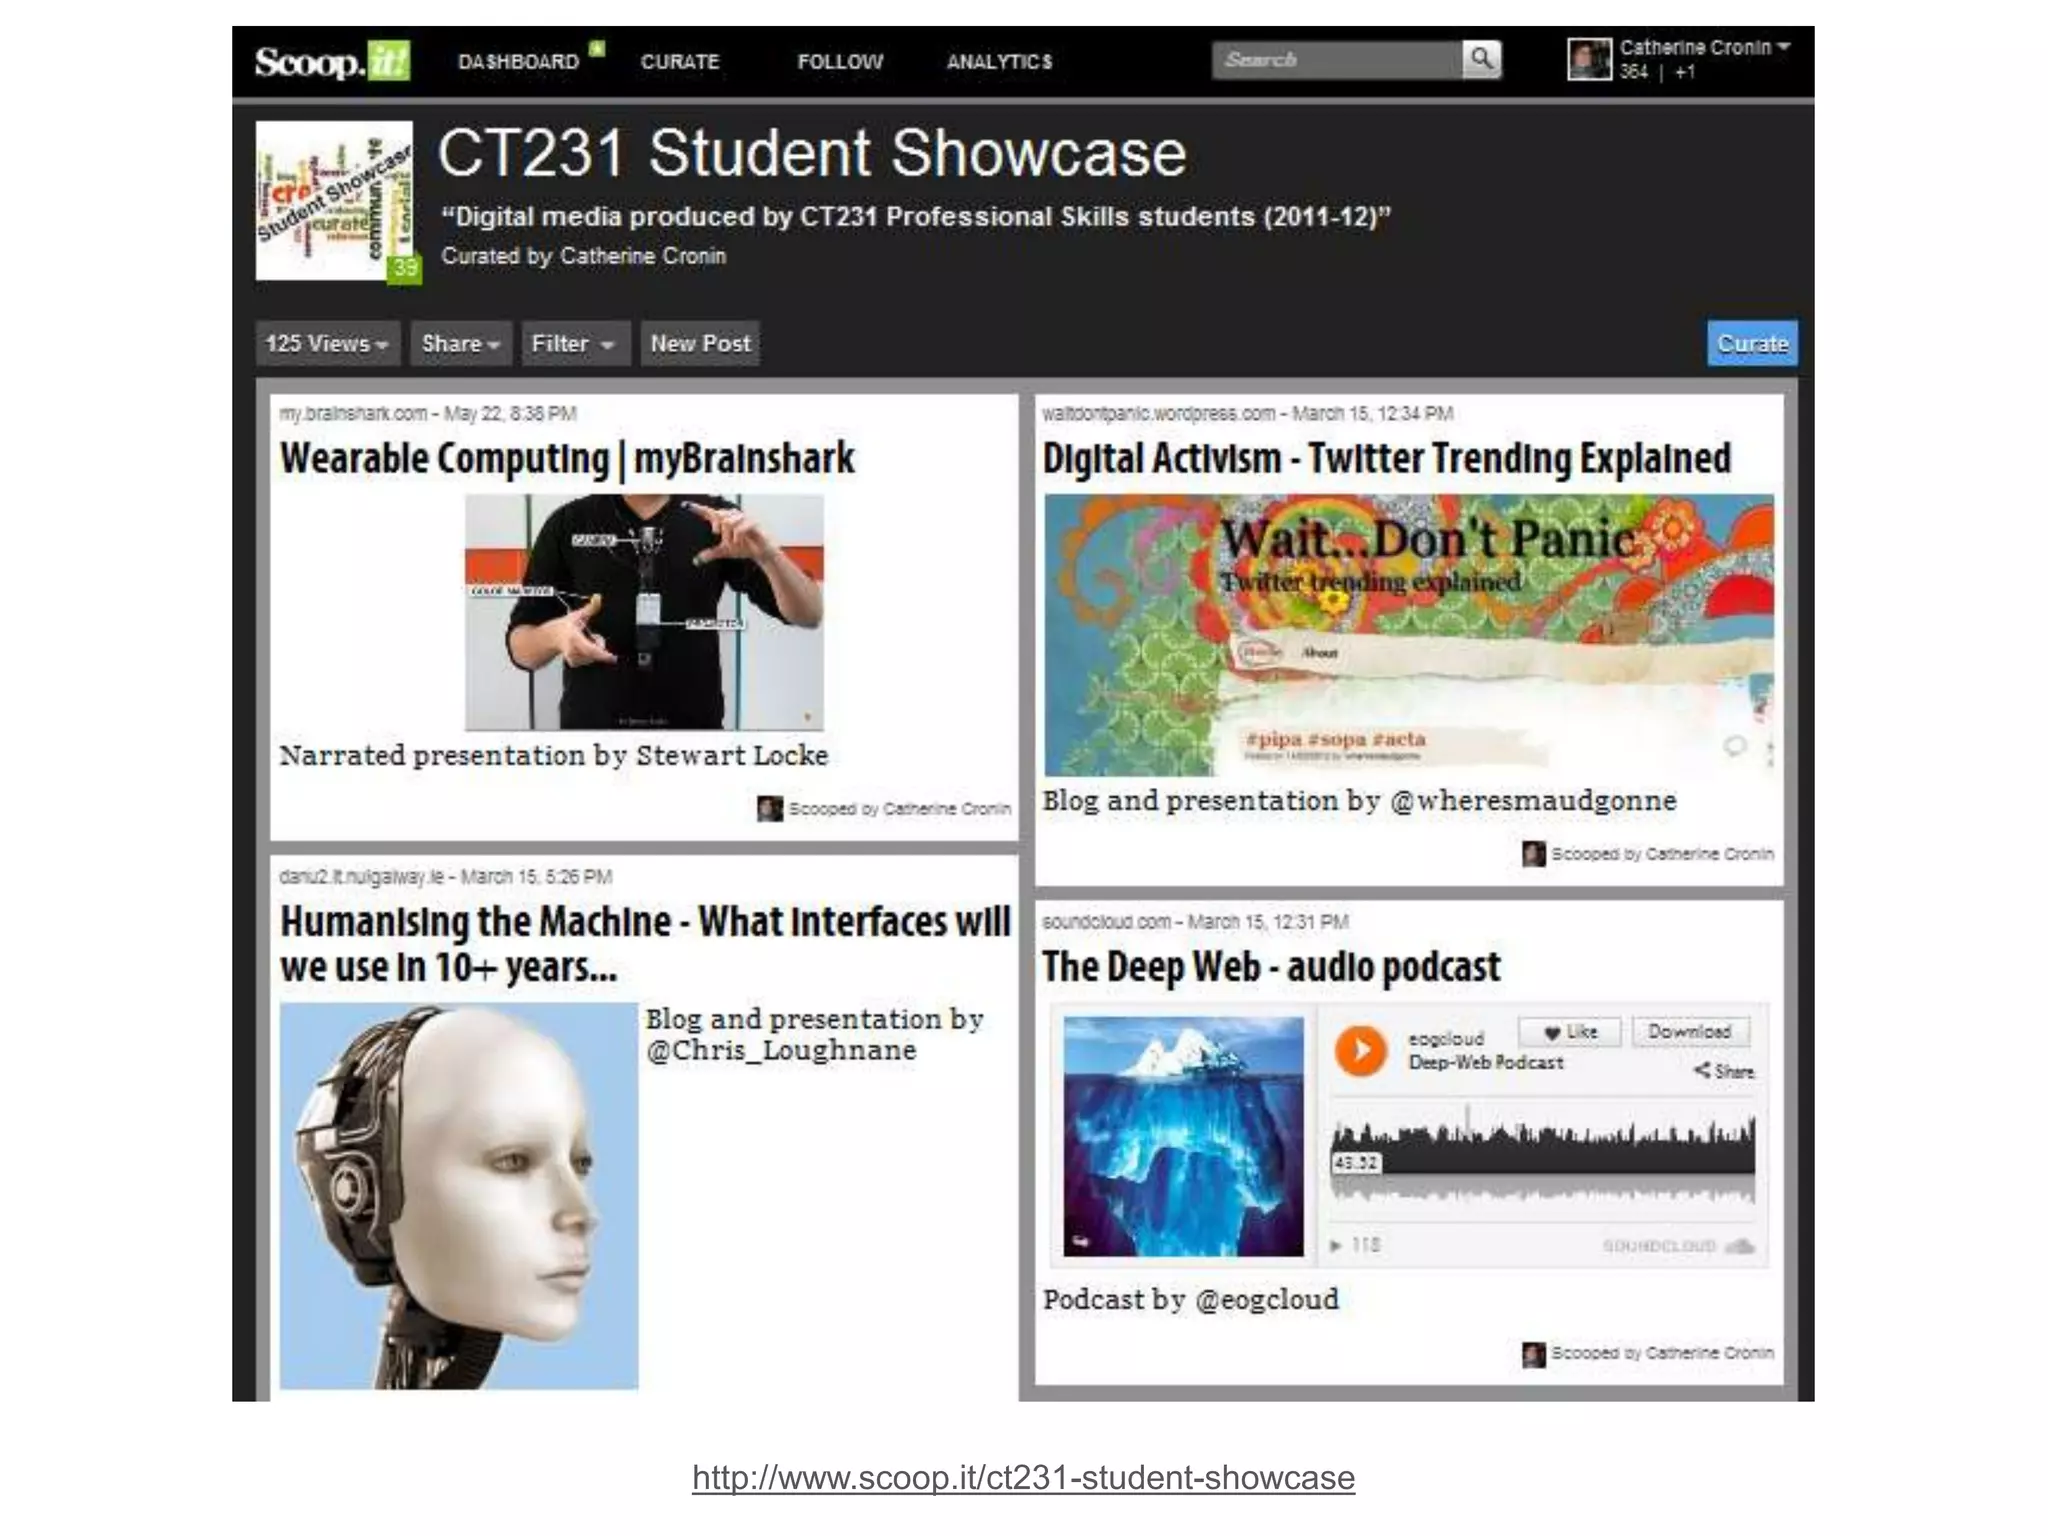Click waitdontpanic.wordpress.com source text
2048x1536 pixels.
point(1158,414)
